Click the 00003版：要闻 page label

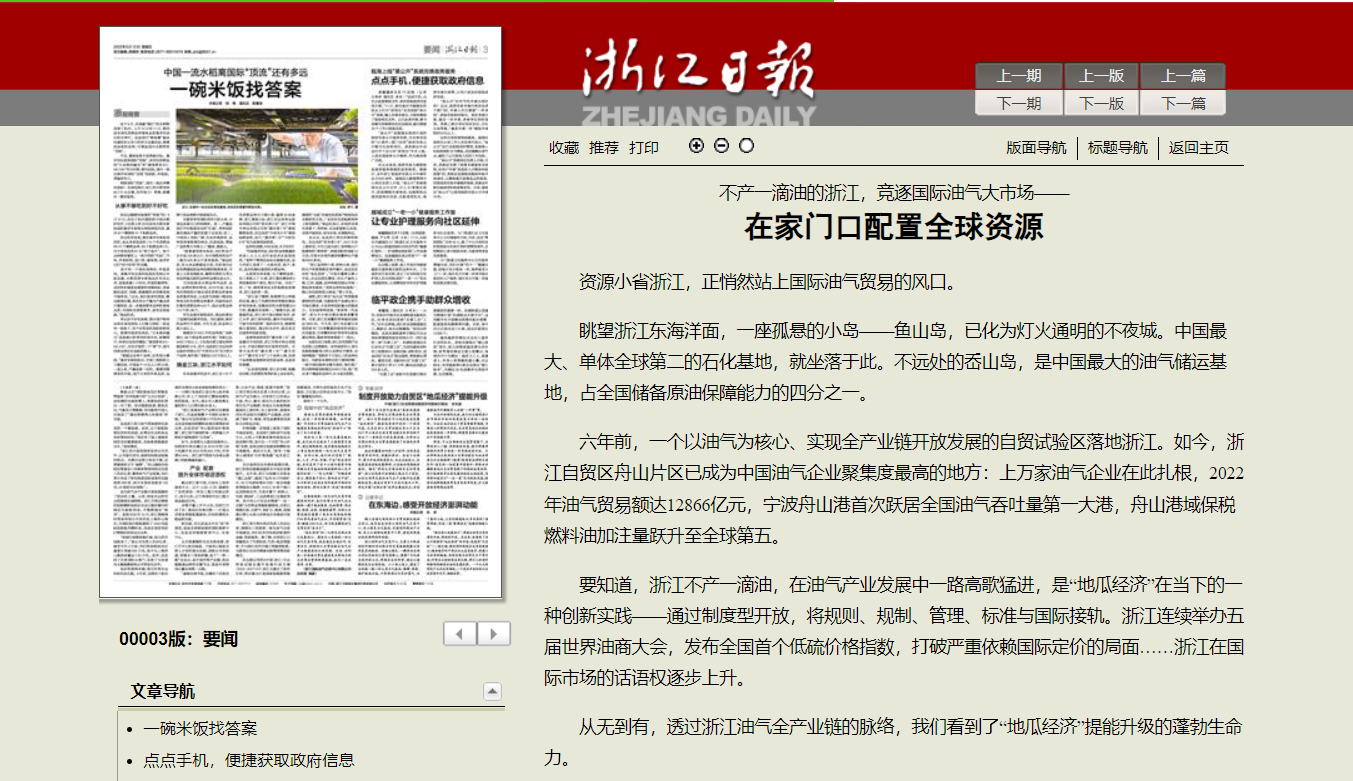click(x=178, y=639)
